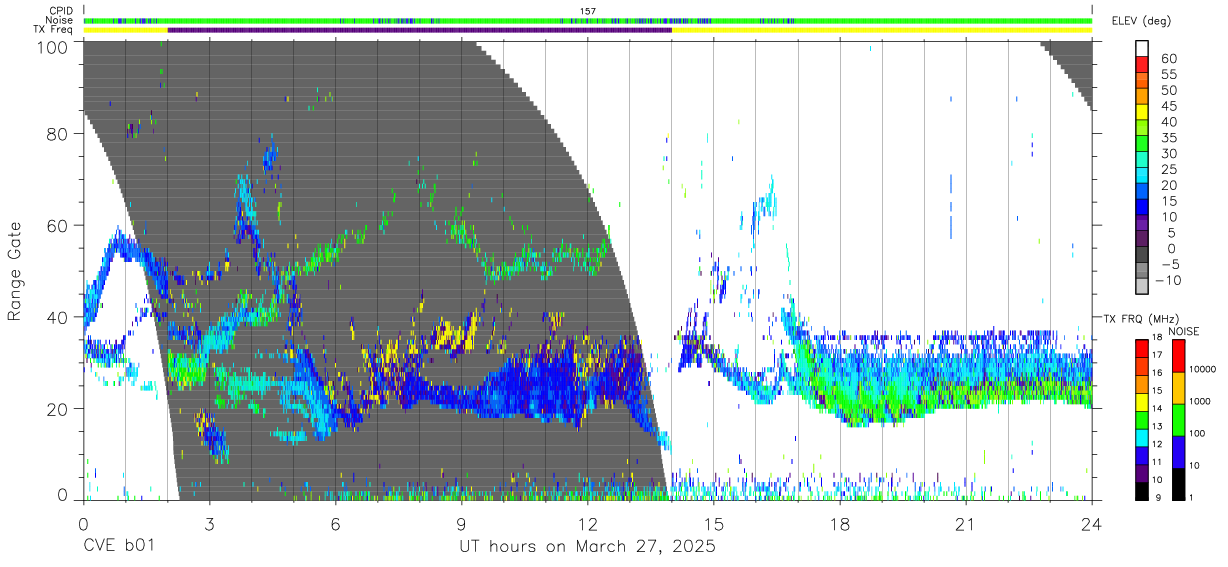Click hour tick 6 on the time axis

[335, 523]
